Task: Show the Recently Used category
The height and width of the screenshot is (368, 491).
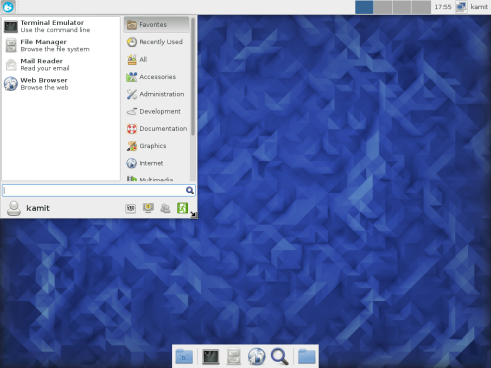Action: point(157,42)
